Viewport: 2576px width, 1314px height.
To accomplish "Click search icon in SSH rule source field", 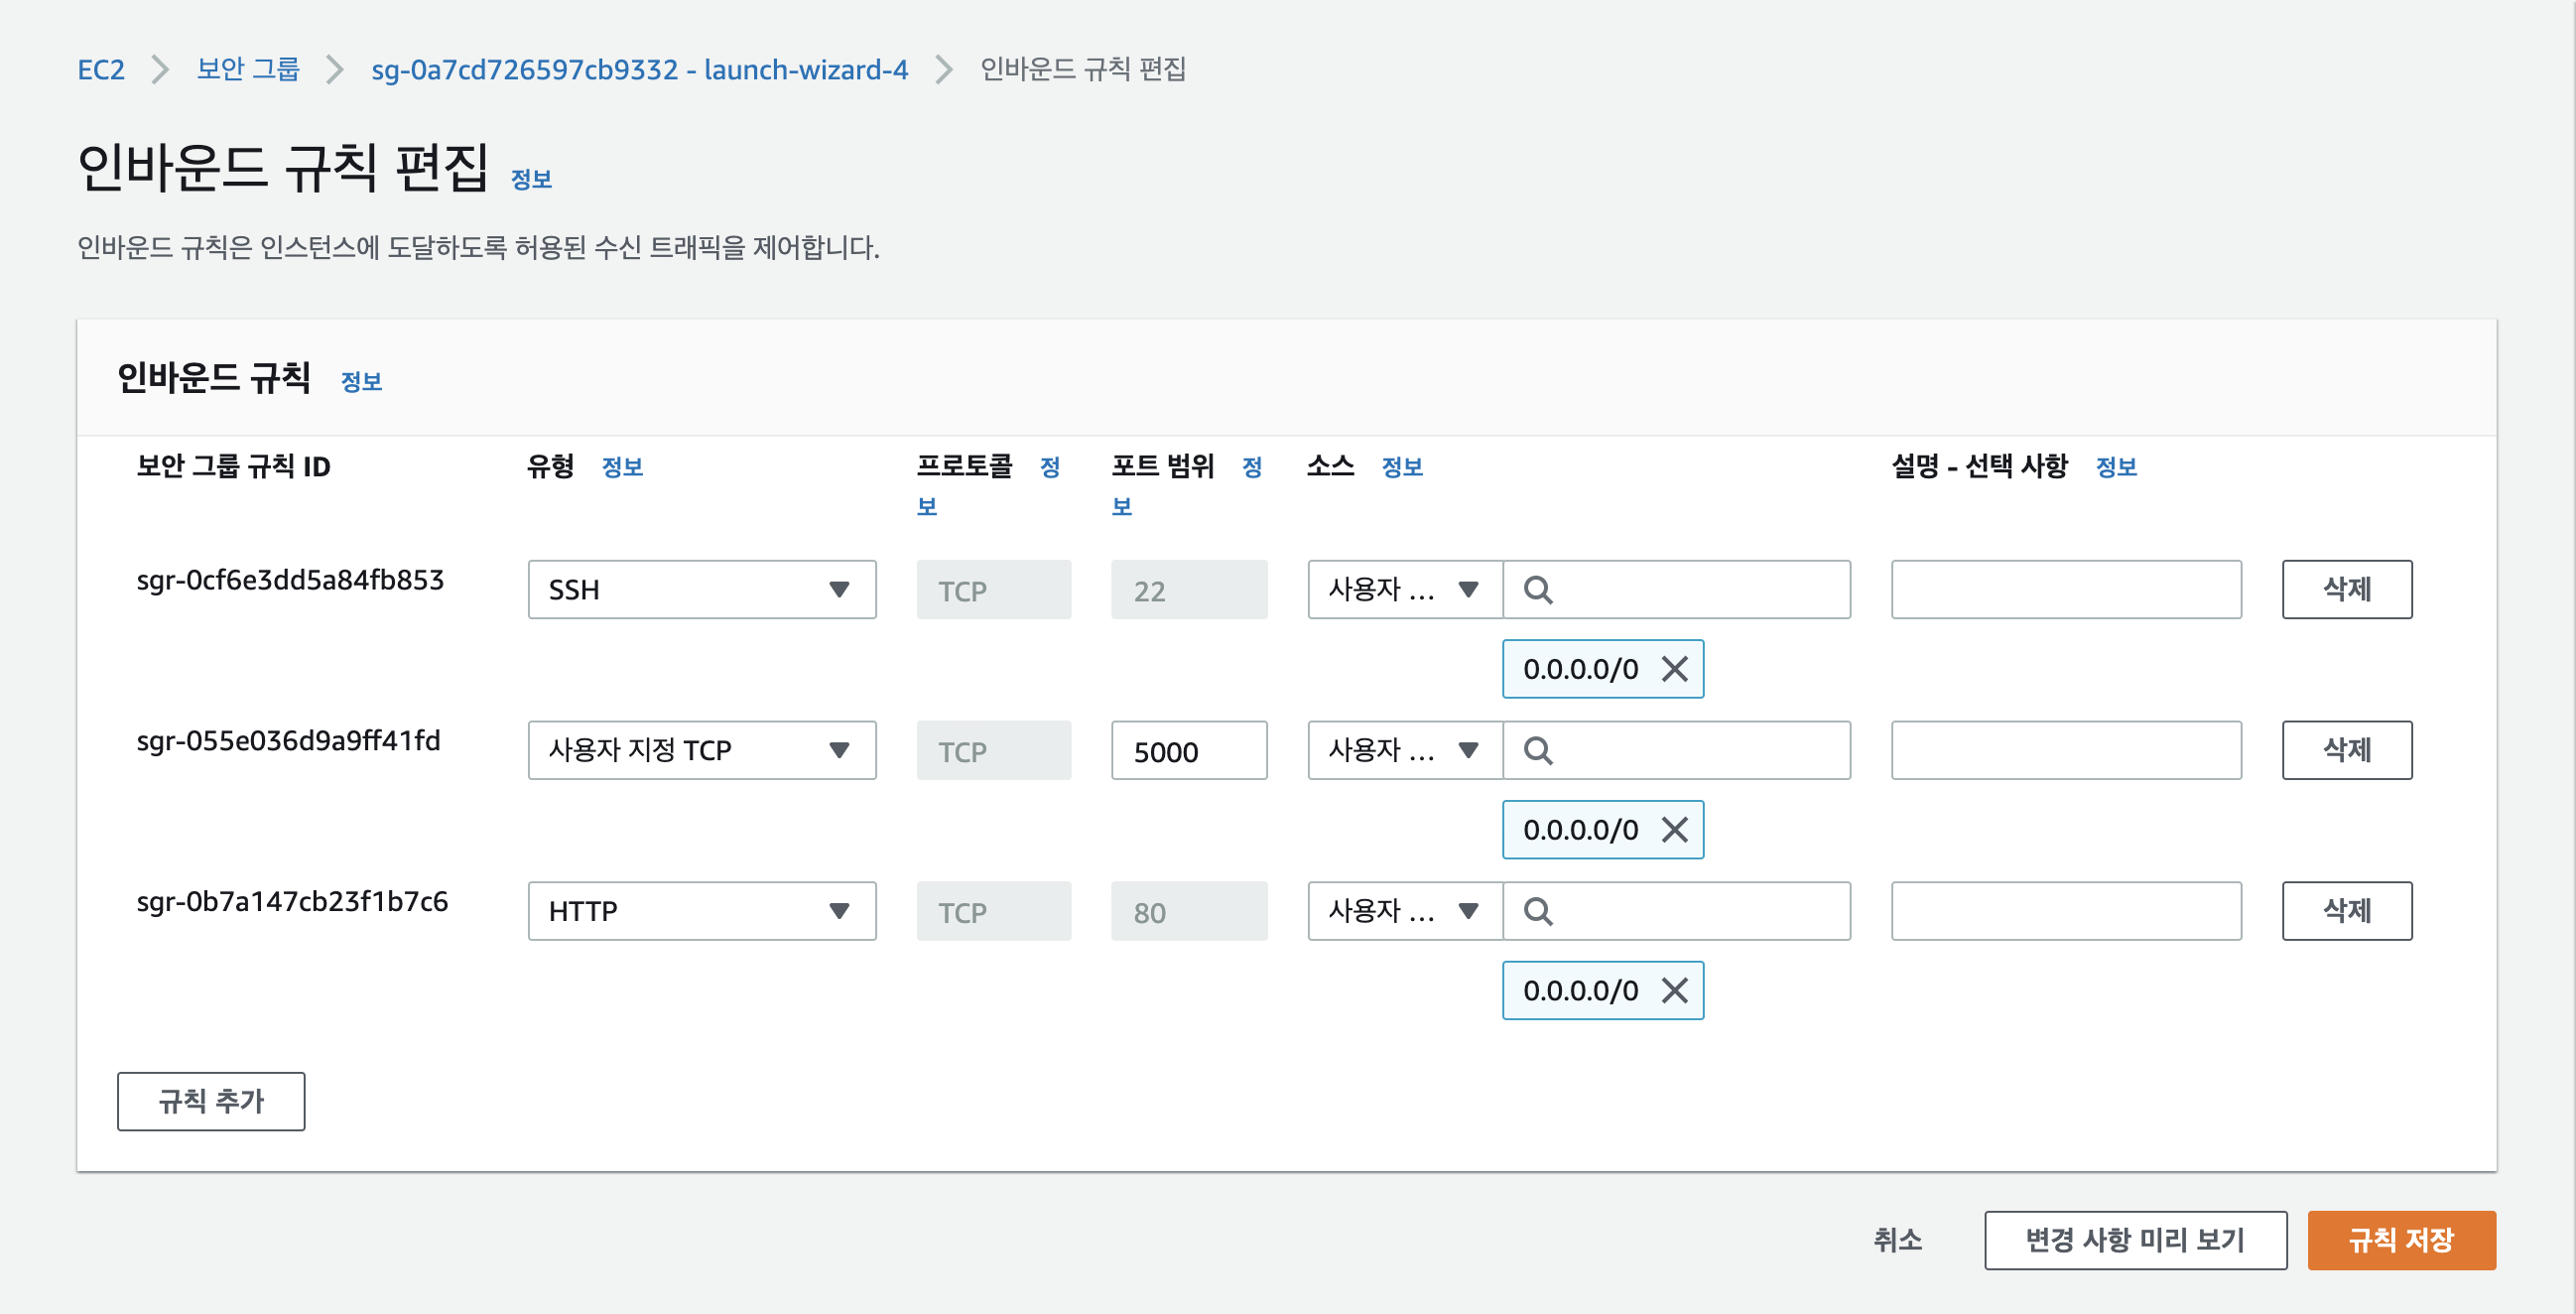I will click(1538, 590).
